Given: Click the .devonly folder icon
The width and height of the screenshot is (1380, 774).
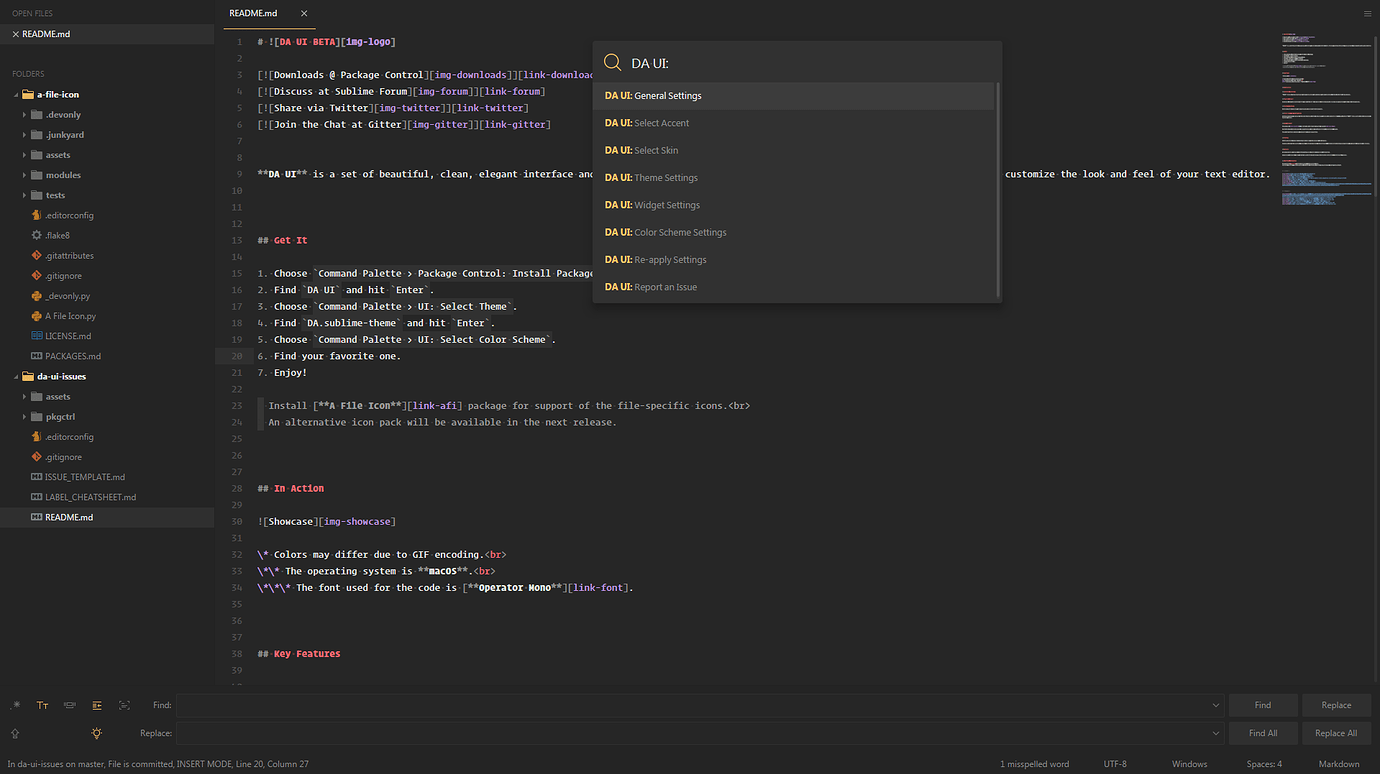Looking at the screenshot, I should 37,114.
